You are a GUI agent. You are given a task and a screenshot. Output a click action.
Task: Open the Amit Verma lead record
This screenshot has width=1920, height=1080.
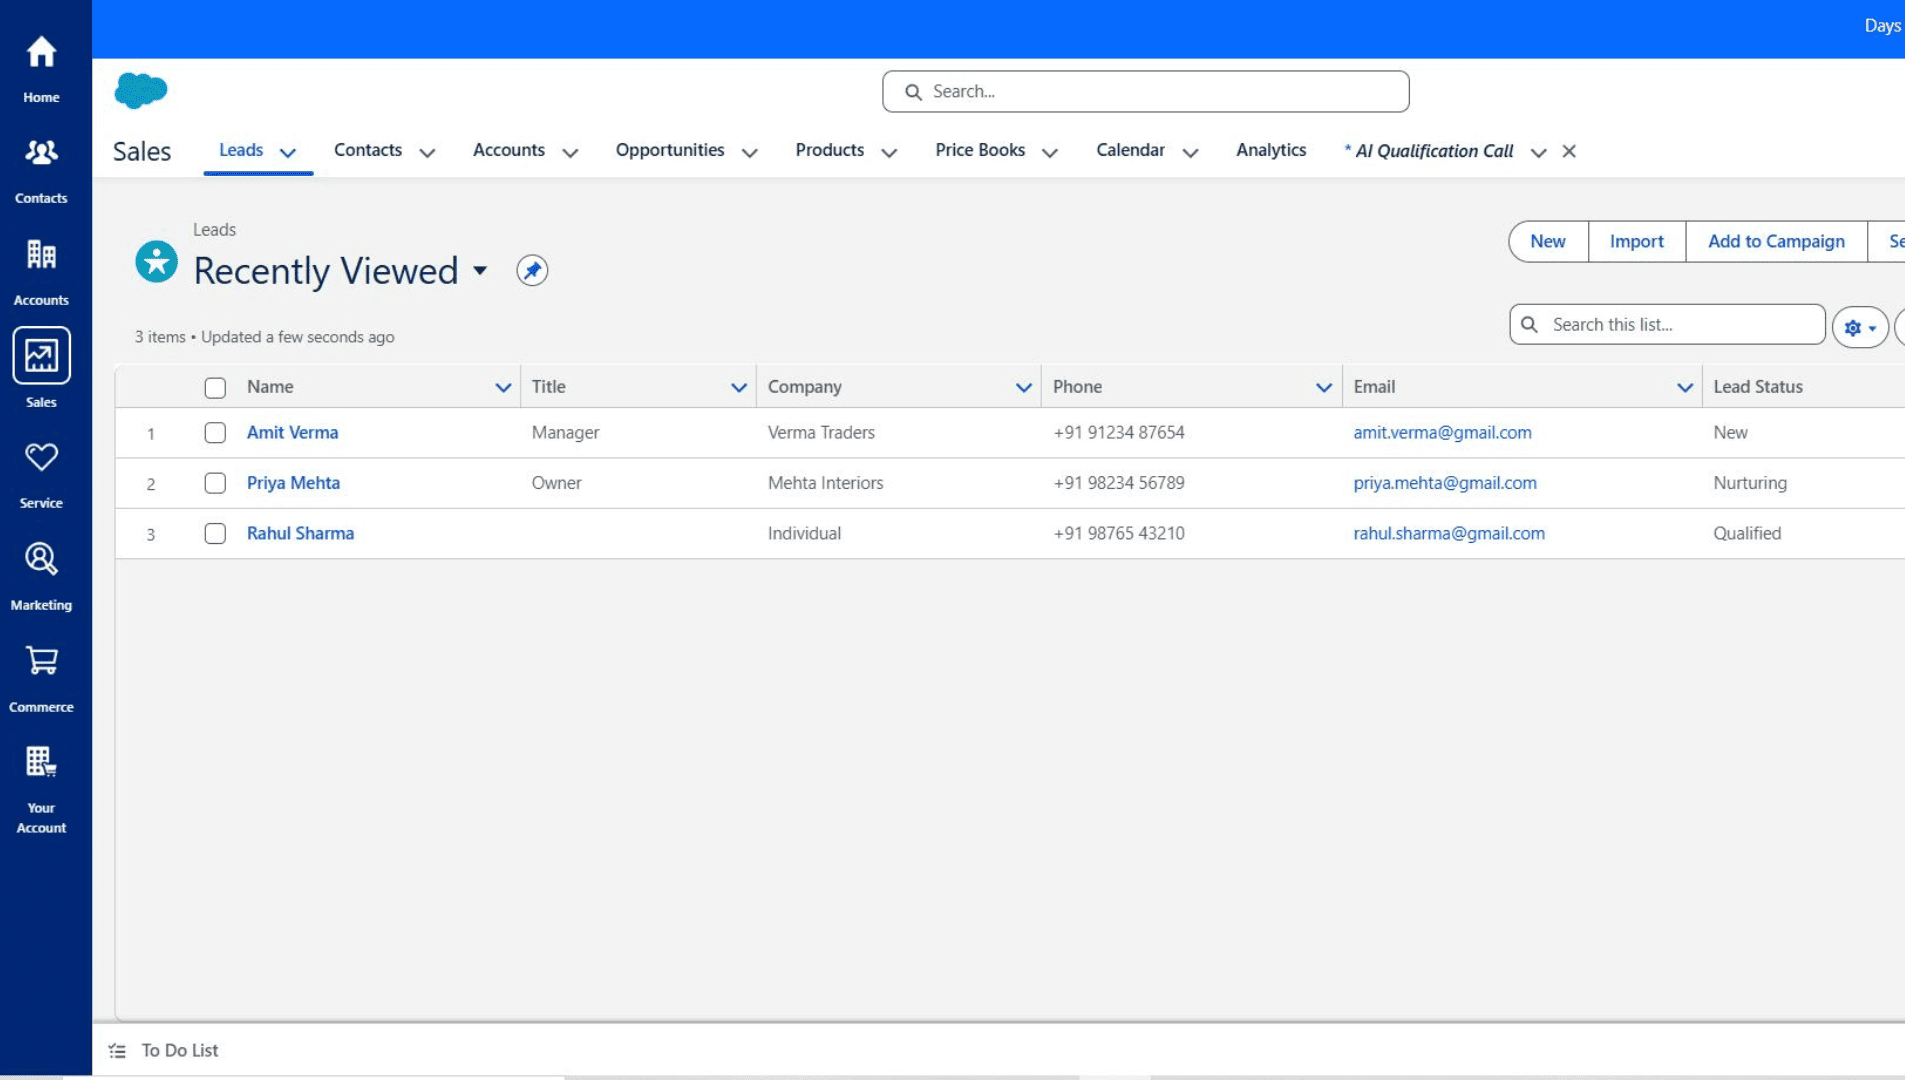pyautogui.click(x=292, y=433)
